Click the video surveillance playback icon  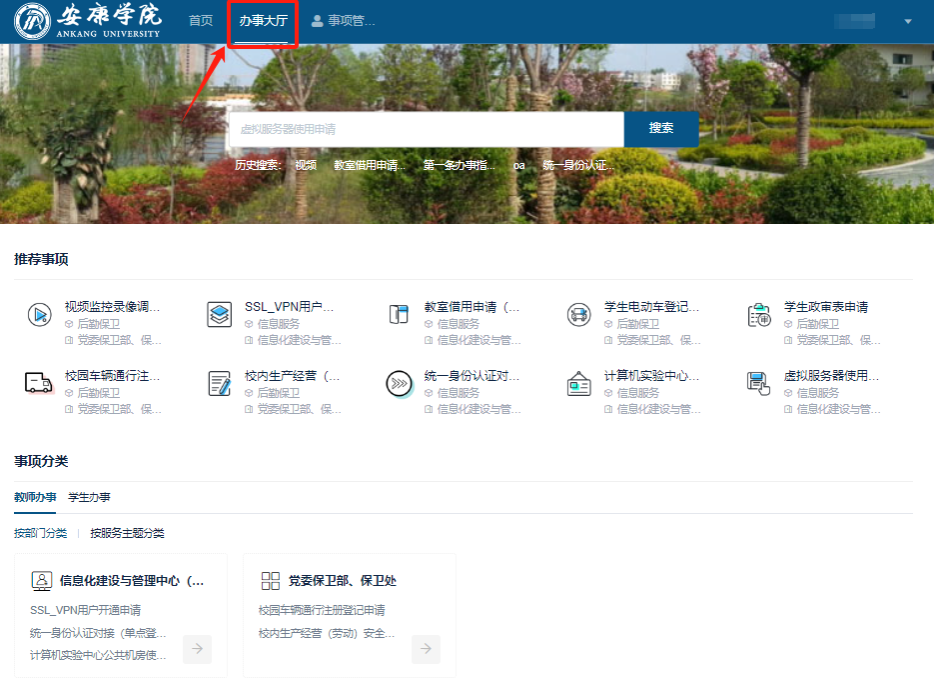click(x=39, y=314)
